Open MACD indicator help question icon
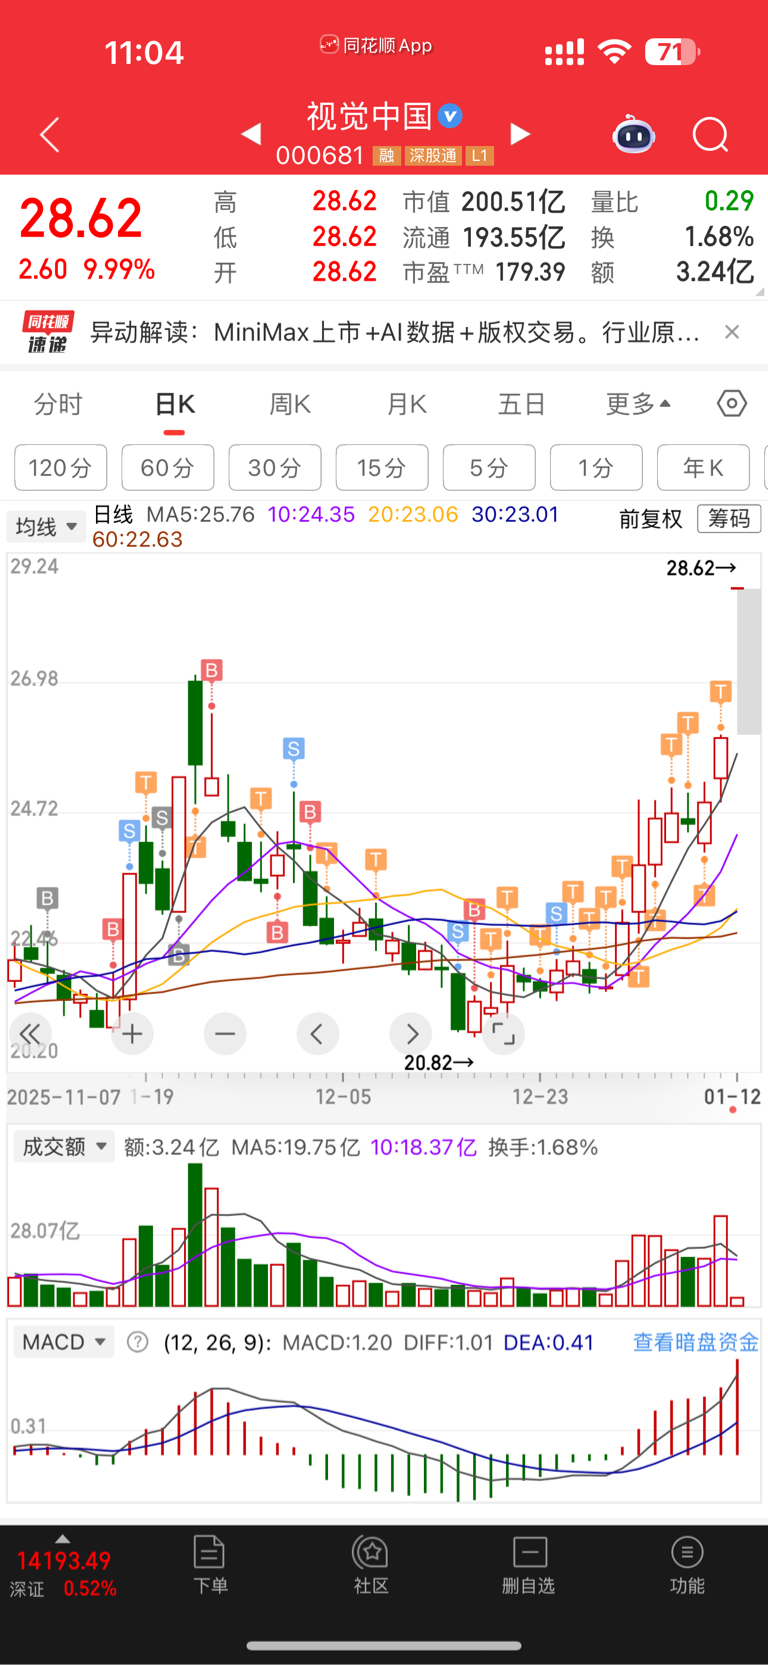768x1665 pixels. click(138, 1342)
